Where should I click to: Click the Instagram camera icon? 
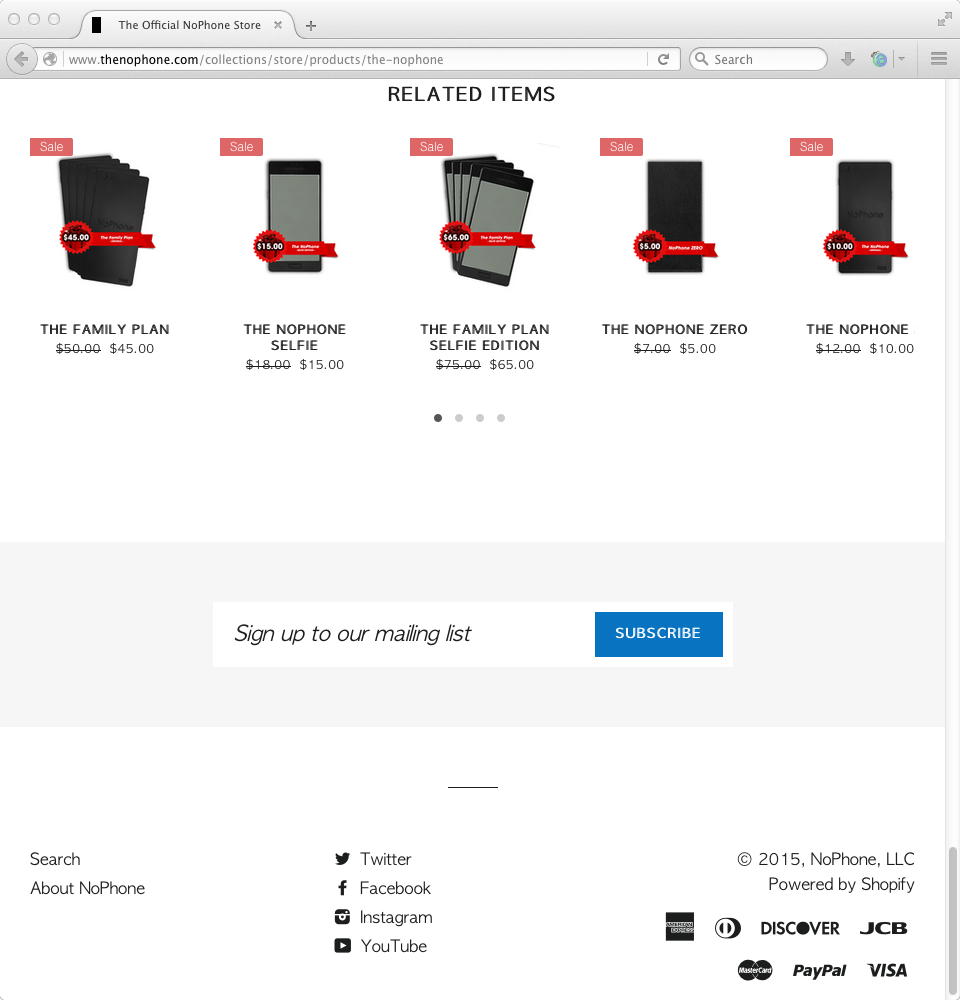pos(343,917)
